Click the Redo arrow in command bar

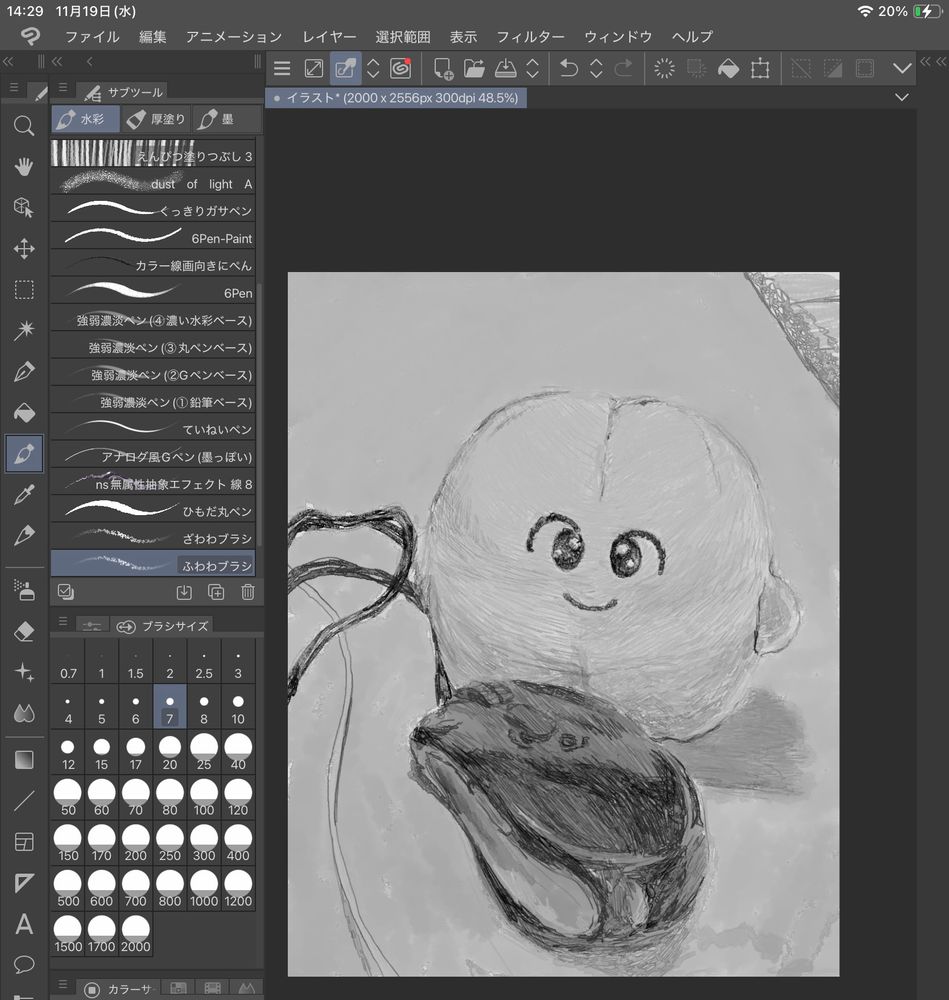click(x=623, y=68)
